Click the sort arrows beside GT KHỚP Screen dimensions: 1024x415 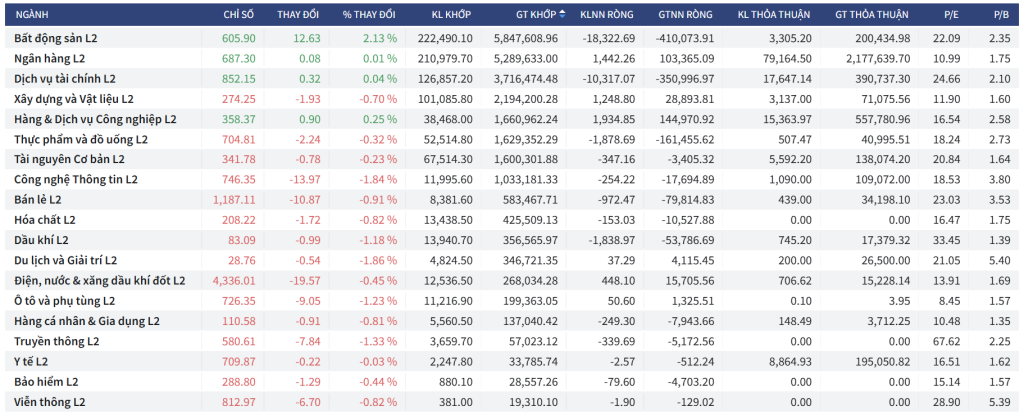click(563, 14)
